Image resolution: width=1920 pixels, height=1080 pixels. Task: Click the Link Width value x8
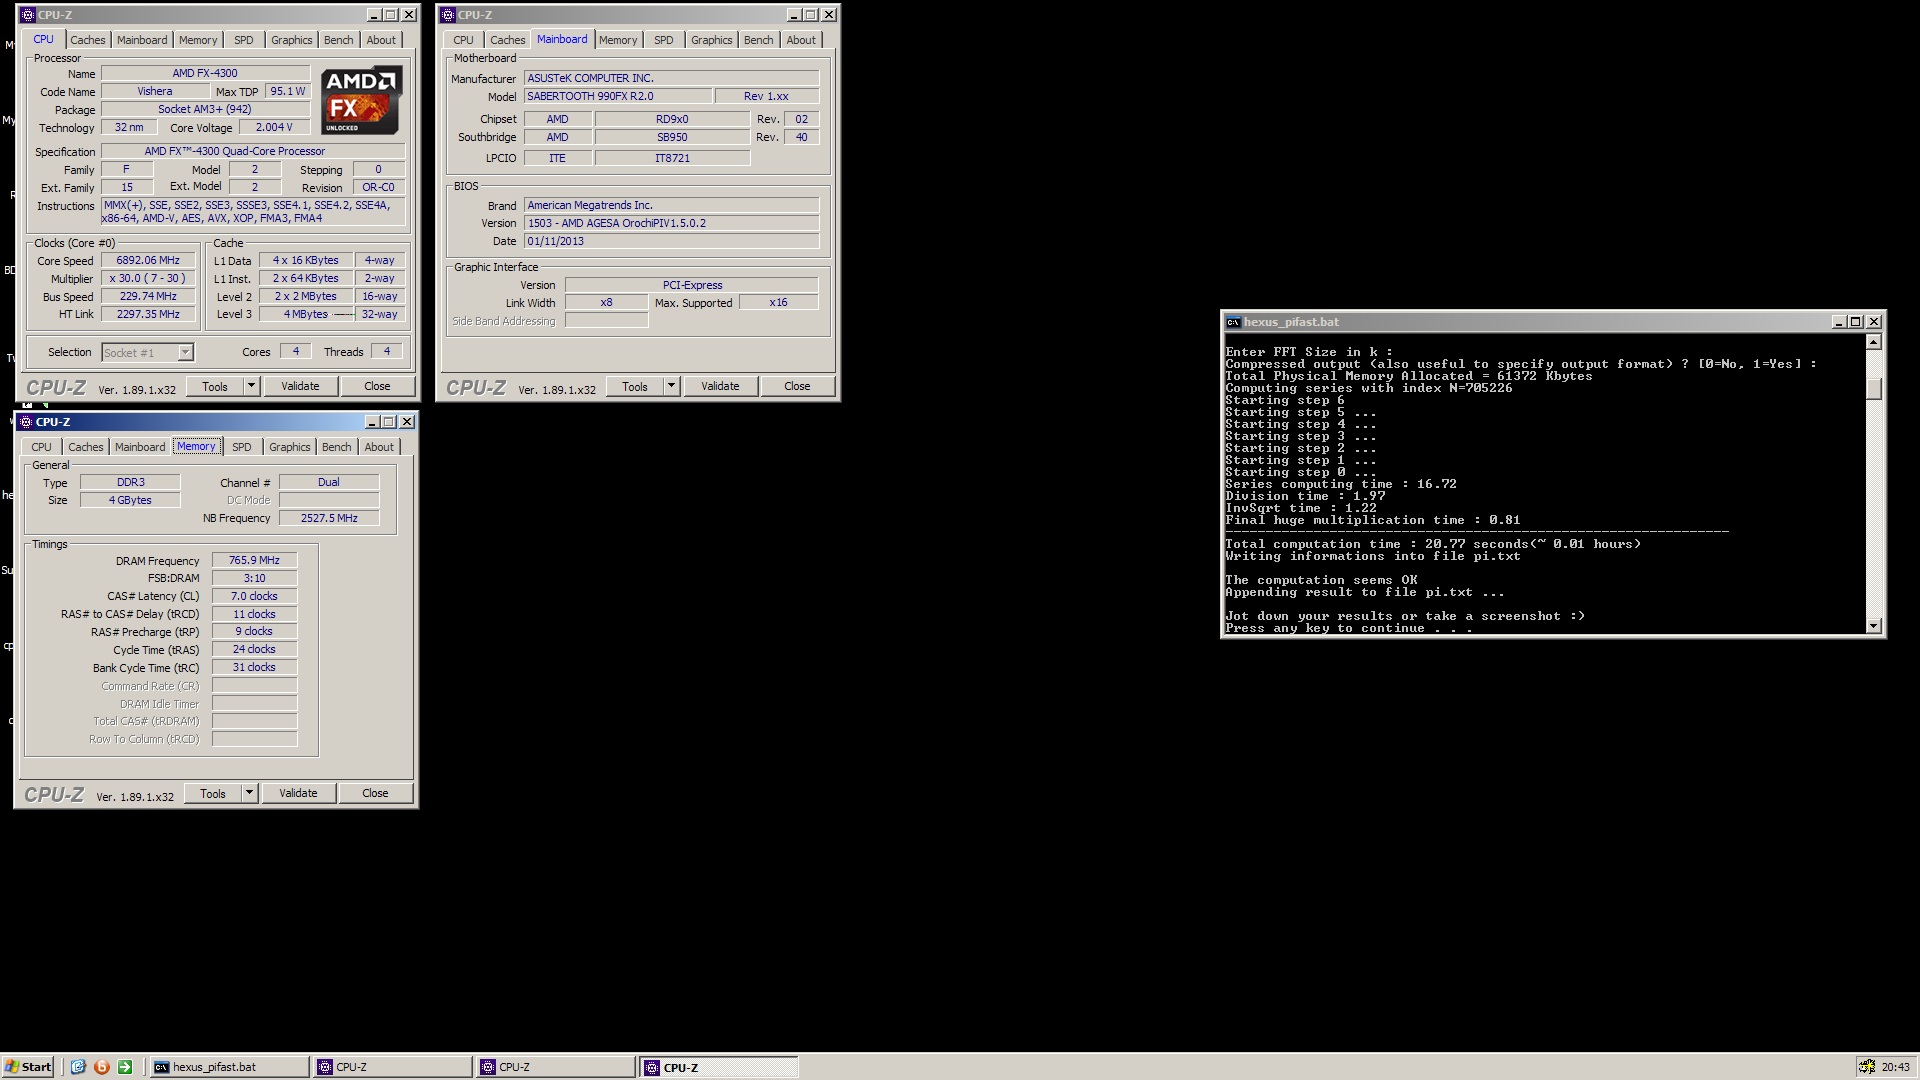pyautogui.click(x=606, y=302)
